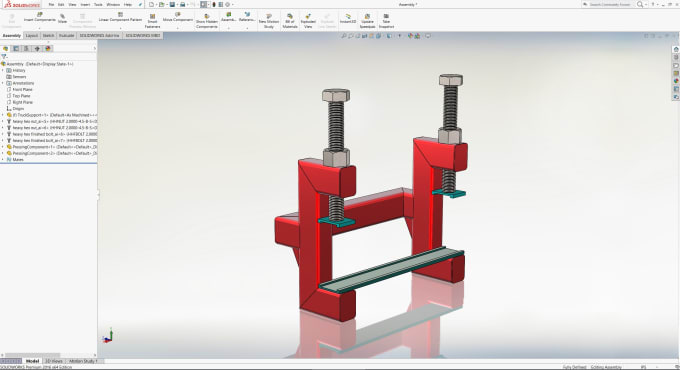Open the SOLIDWORKS Add-Ins tab

point(99,36)
